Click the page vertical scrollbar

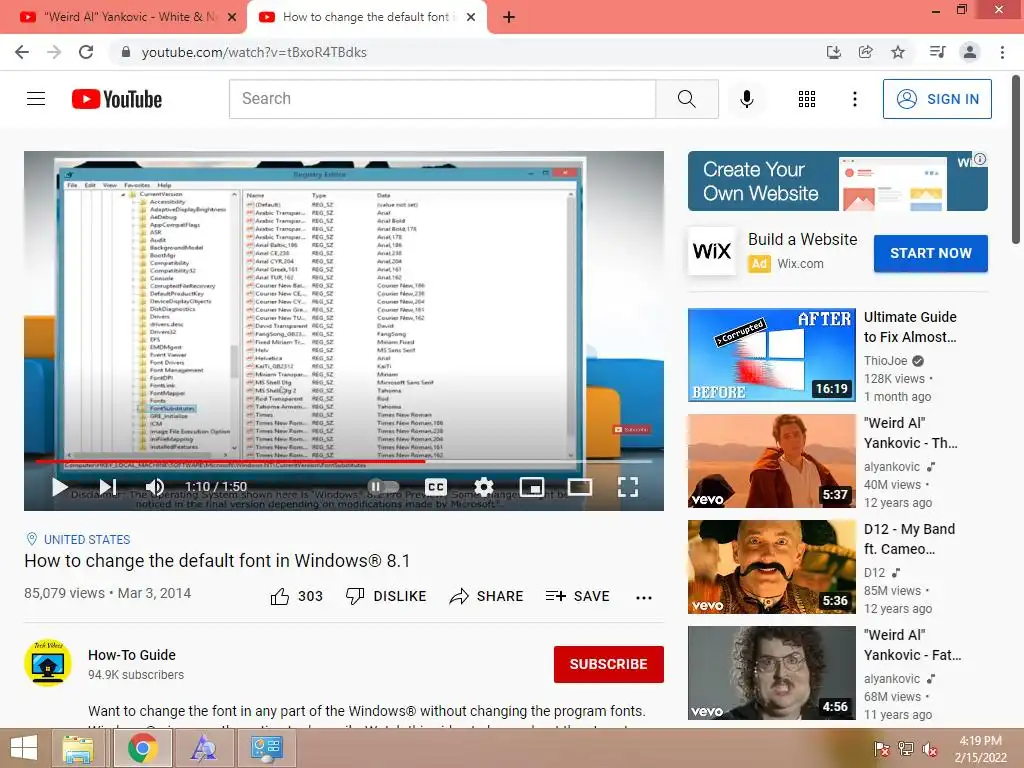click(x=1016, y=161)
